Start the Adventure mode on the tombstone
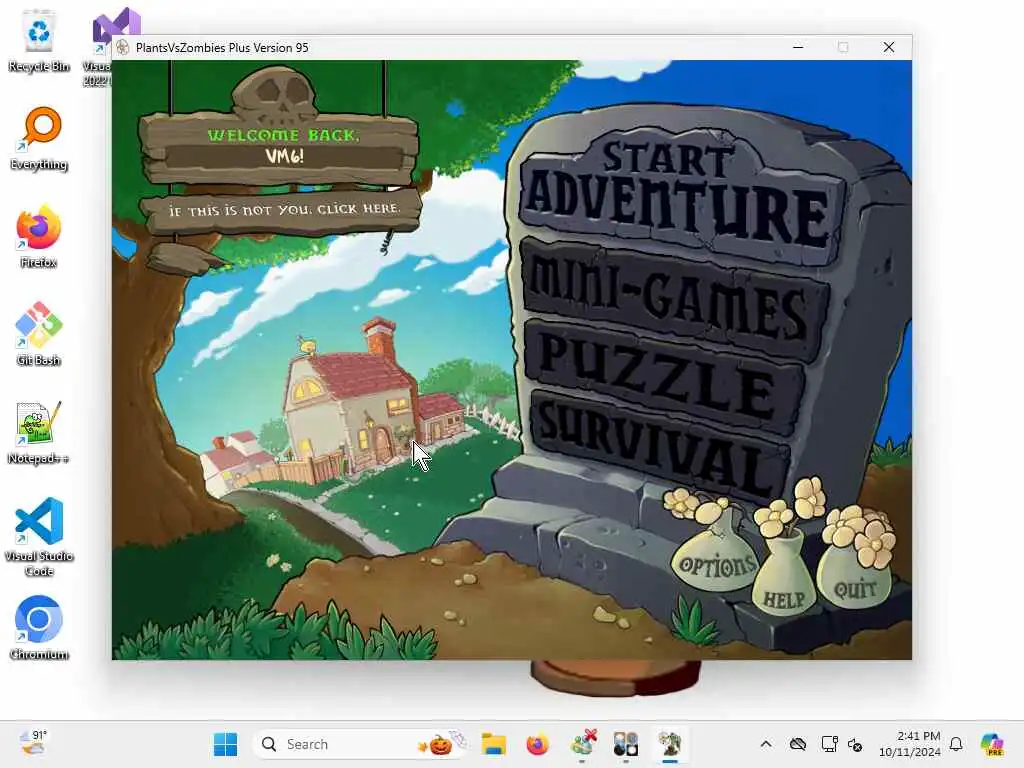This screenshot has width=1024, height=768. click(x=679, y=199)
